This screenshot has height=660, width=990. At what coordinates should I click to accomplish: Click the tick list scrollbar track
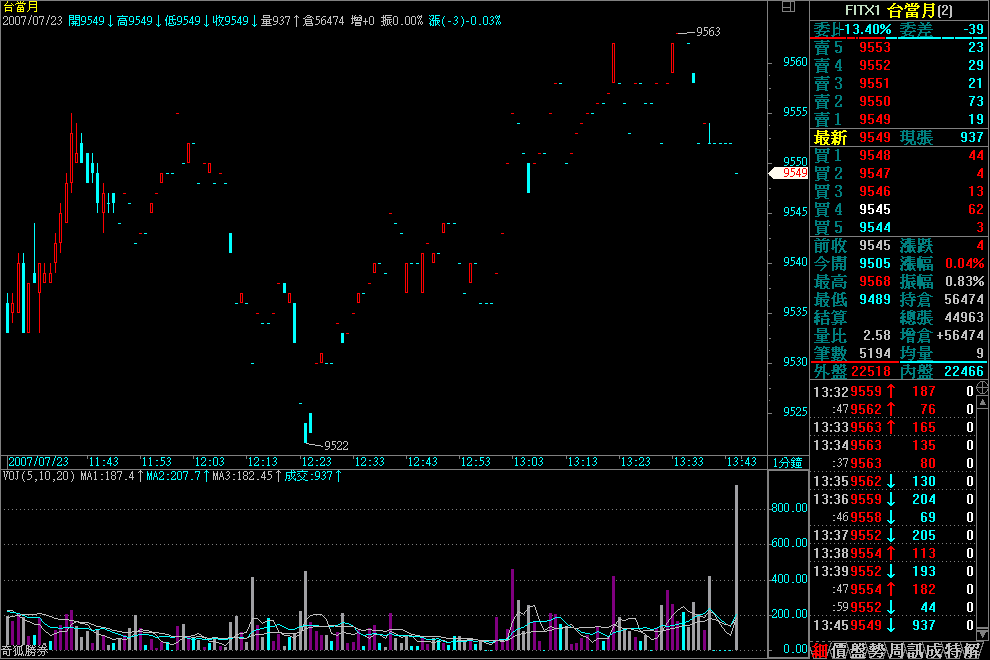[983, 520]
